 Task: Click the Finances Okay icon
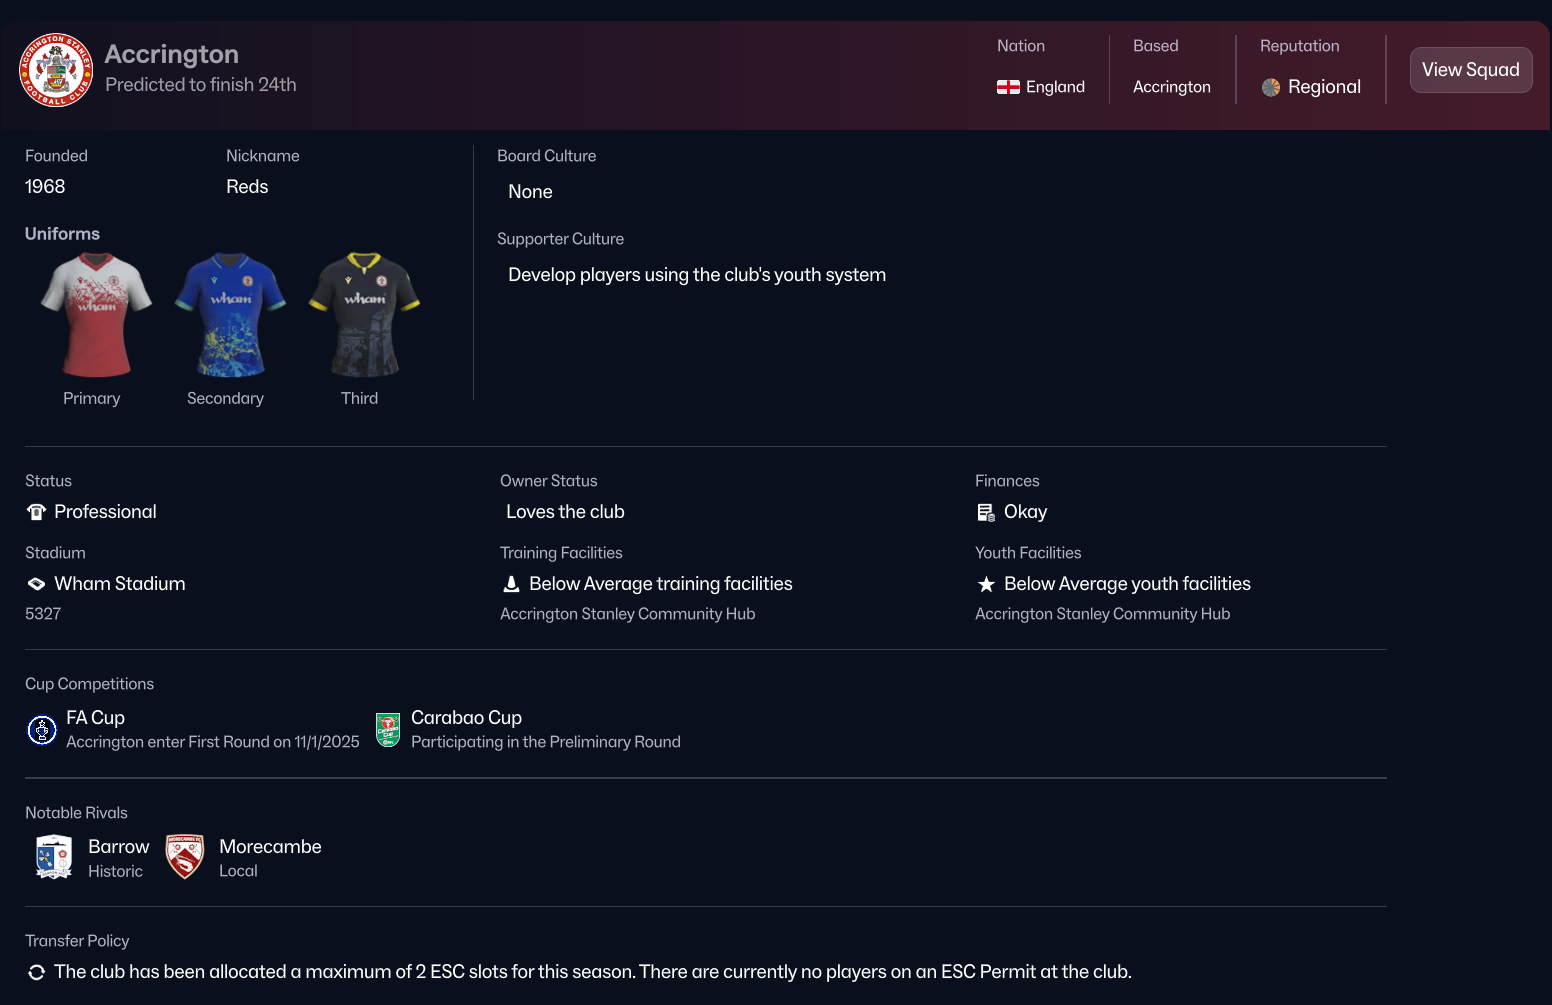986,512
